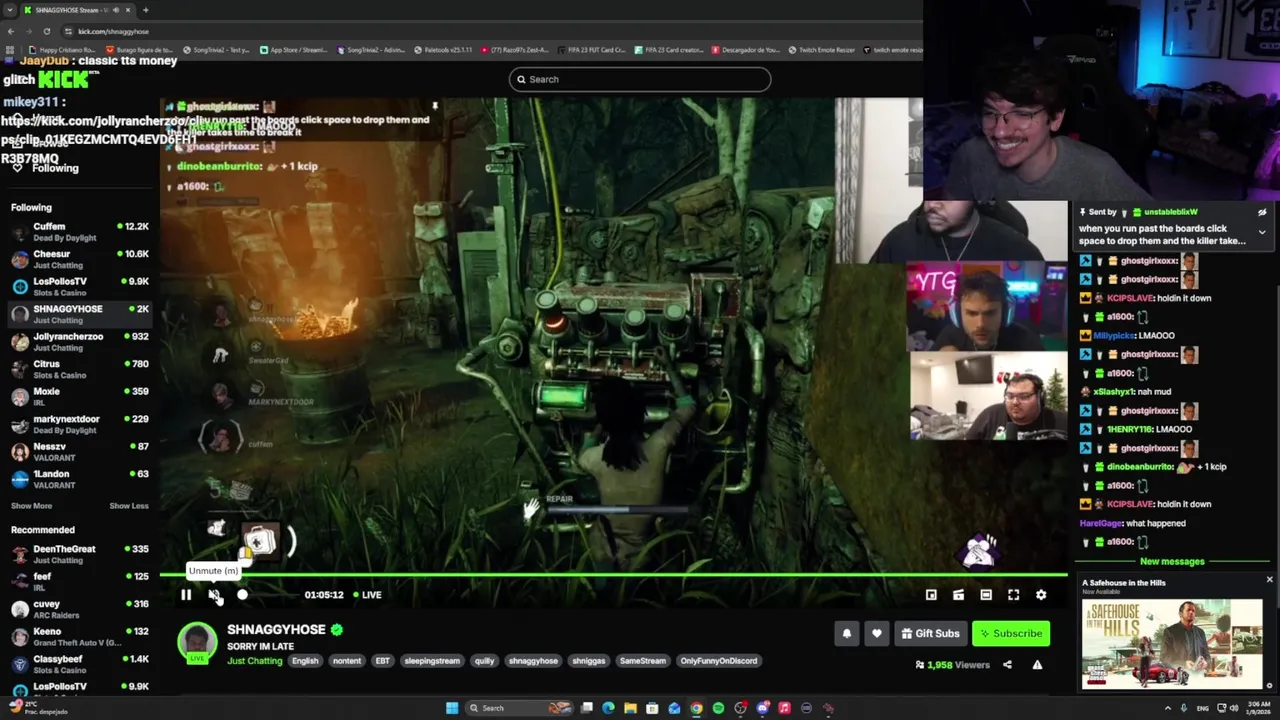Image resolution: width=1280 pixels, height=720 pixels.
Task: Reload page in browser toolbar
Action: [x=46, y=31]
